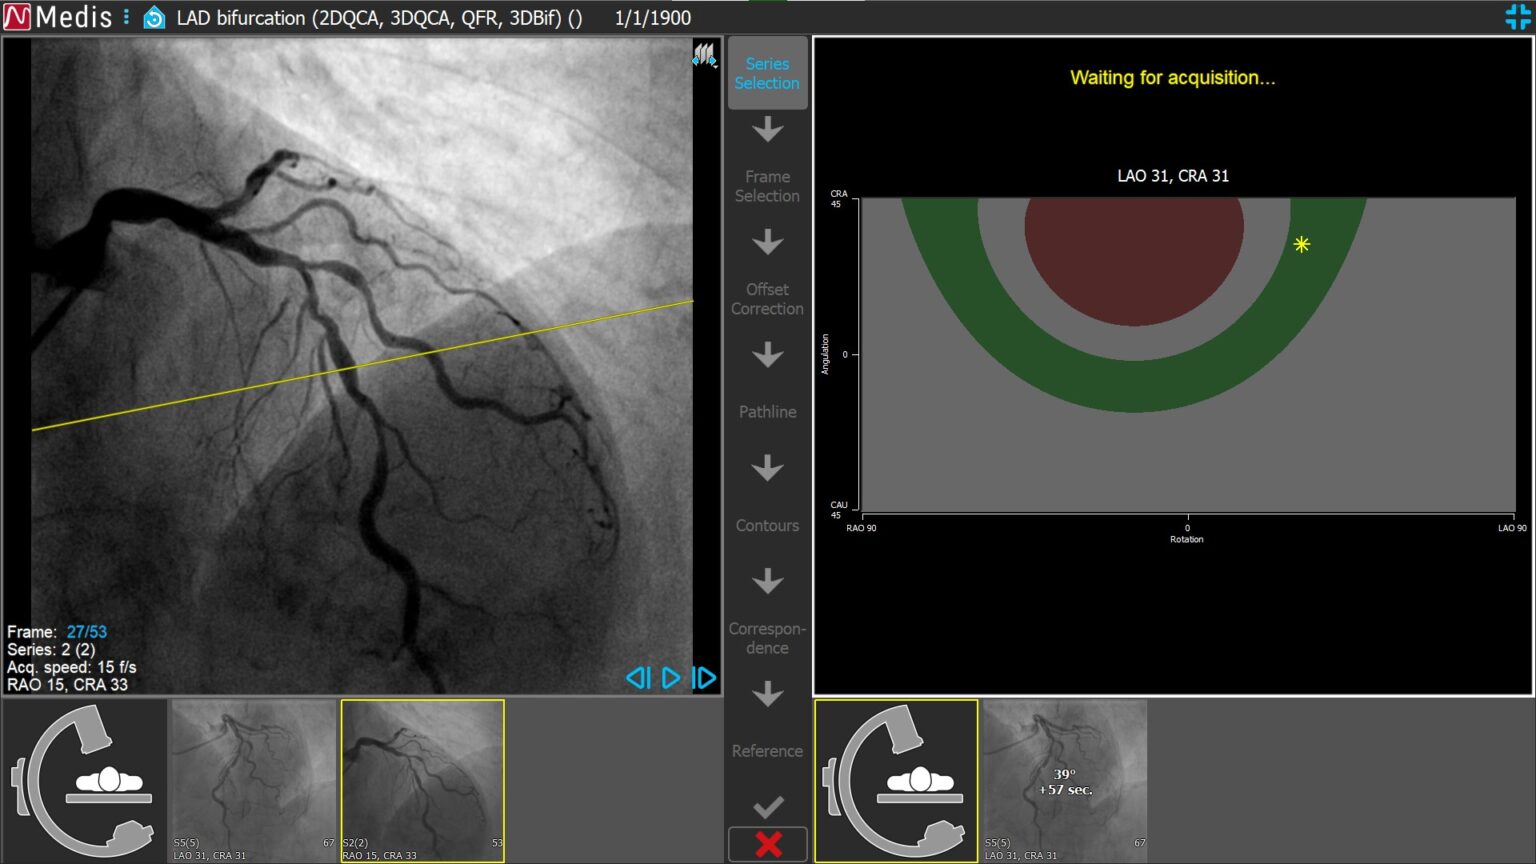Screen dimensions: 1536x864
Task: Click the image layout icon atop angiogram
Action: [x=704, y=56]
